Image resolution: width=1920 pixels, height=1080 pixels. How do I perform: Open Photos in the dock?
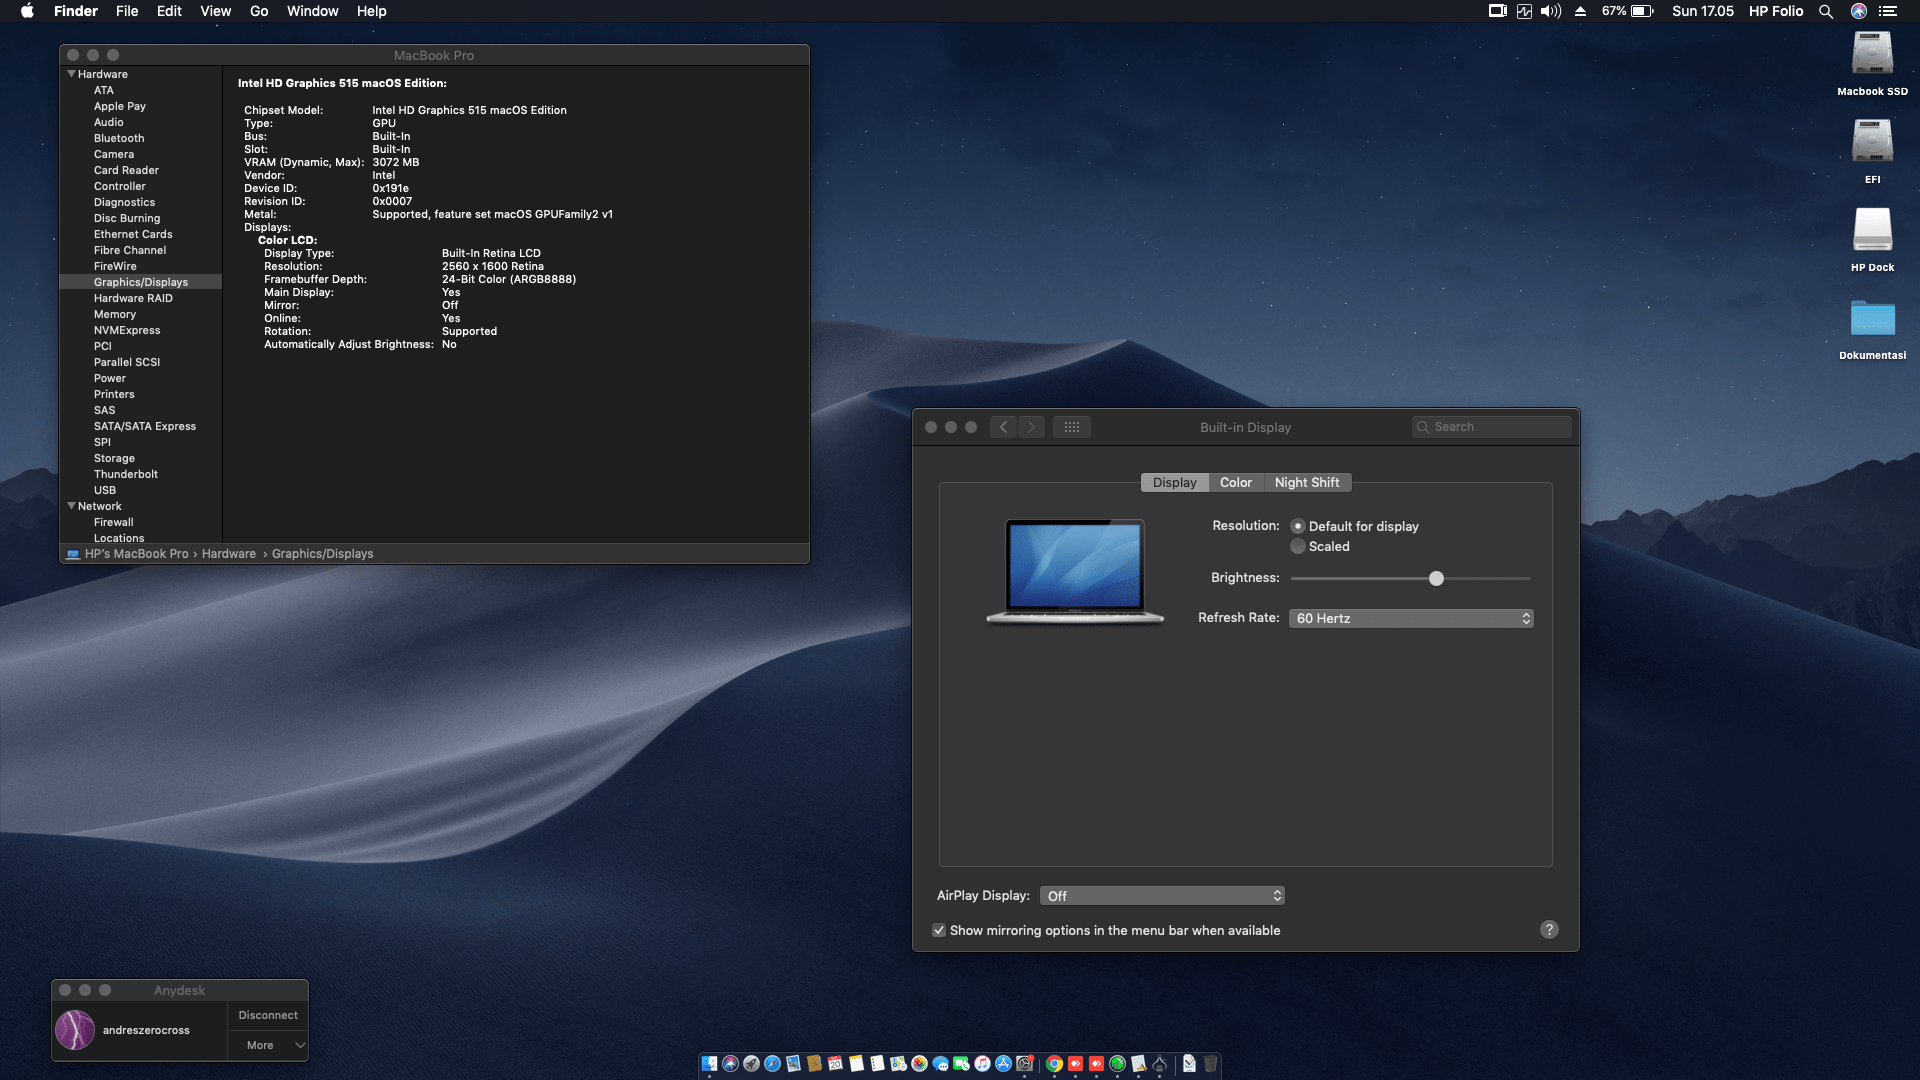click(919, 1063)
